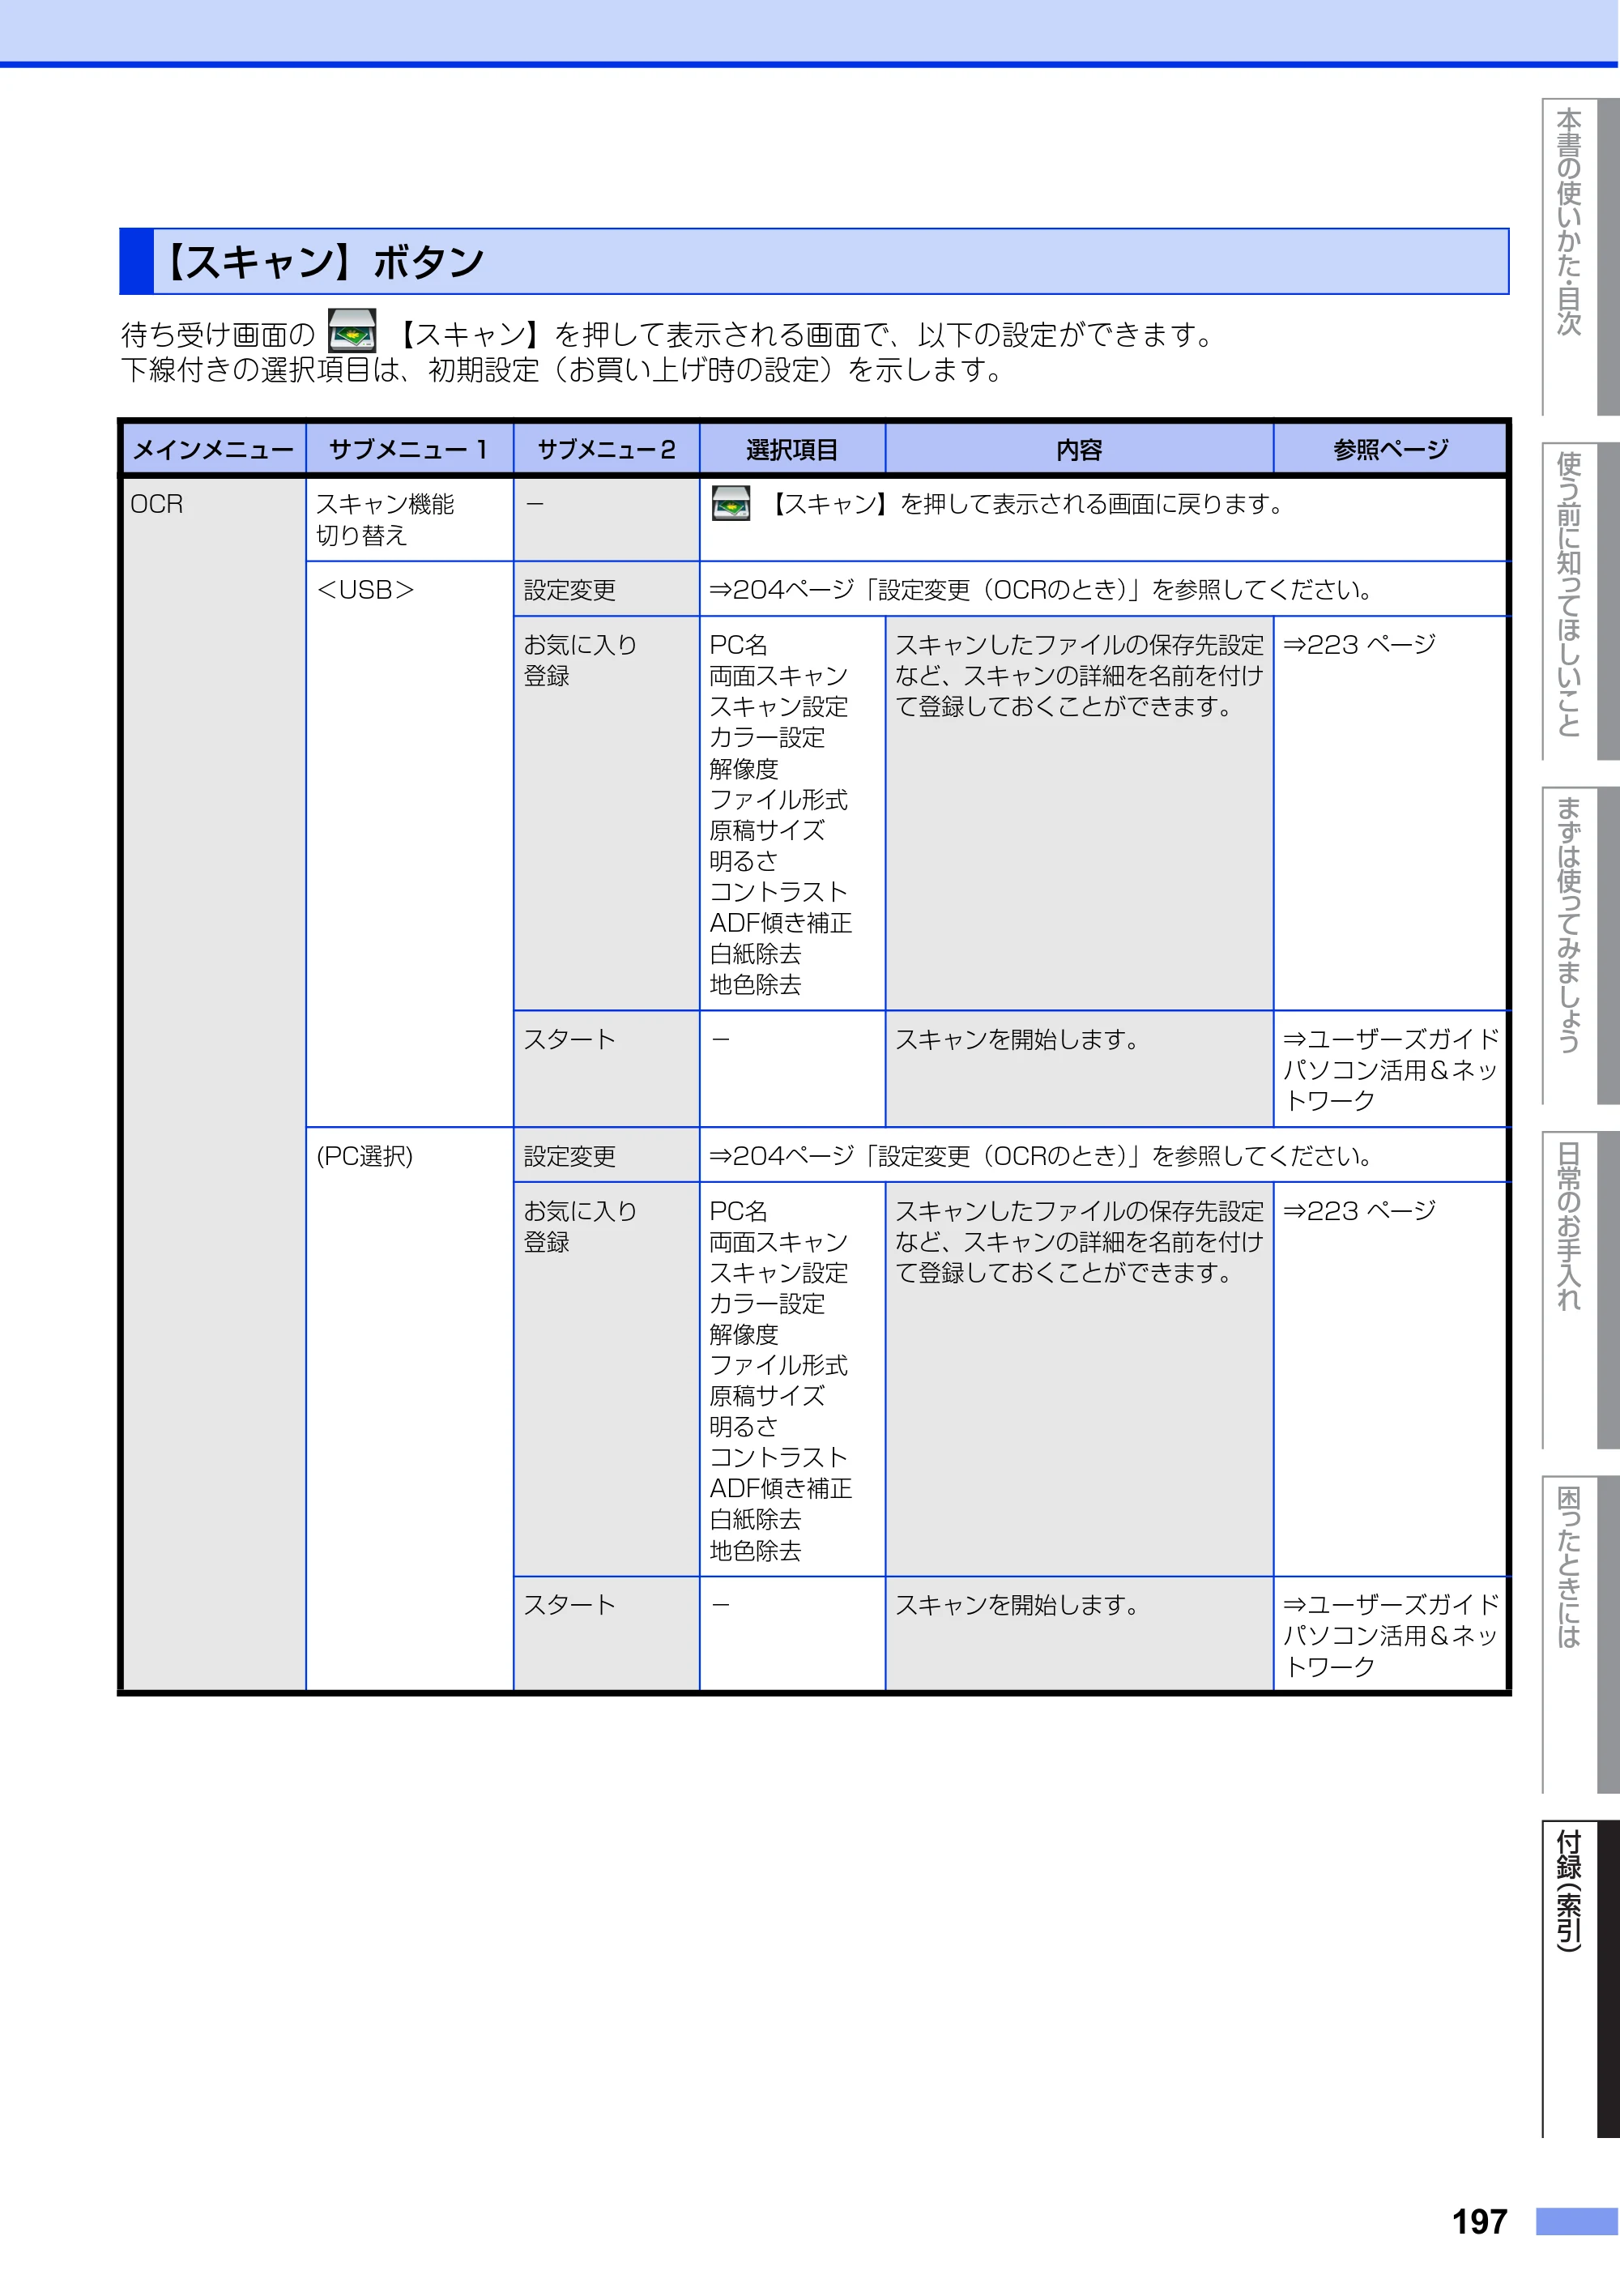Click the サブメニュー 2 column header
This screenshot has width=1620, height=2296.
click(606, 450)
